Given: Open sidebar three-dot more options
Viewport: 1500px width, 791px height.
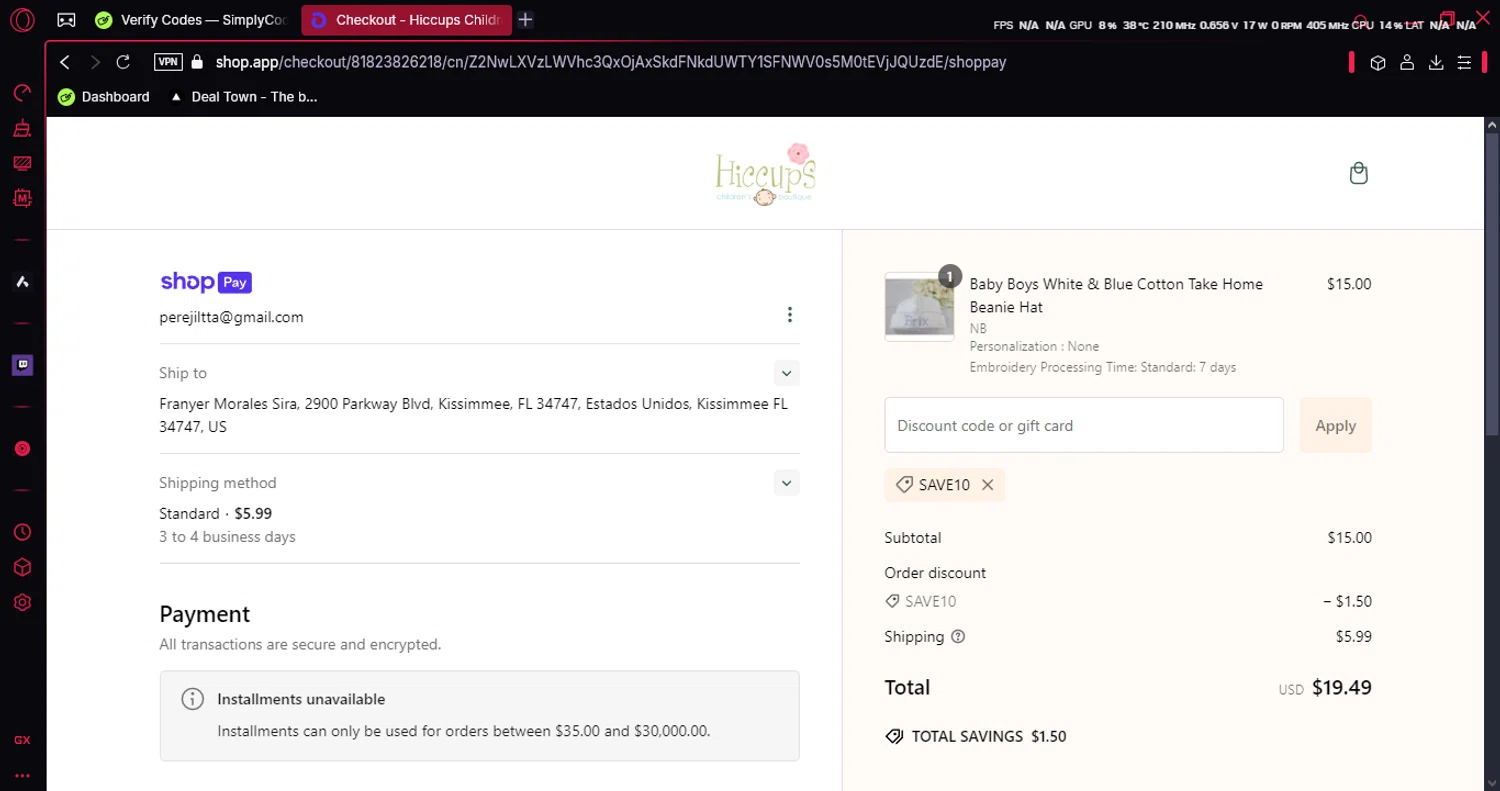Looking at the screenshot, I should coord(22,775).
